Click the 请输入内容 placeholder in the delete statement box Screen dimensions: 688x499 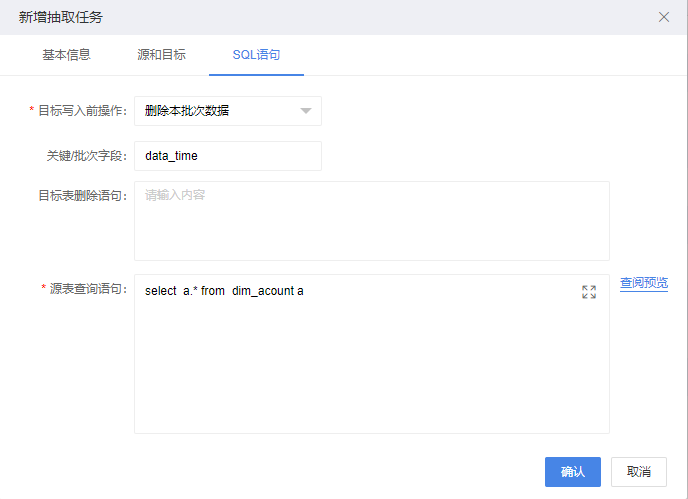click(175, 195)
